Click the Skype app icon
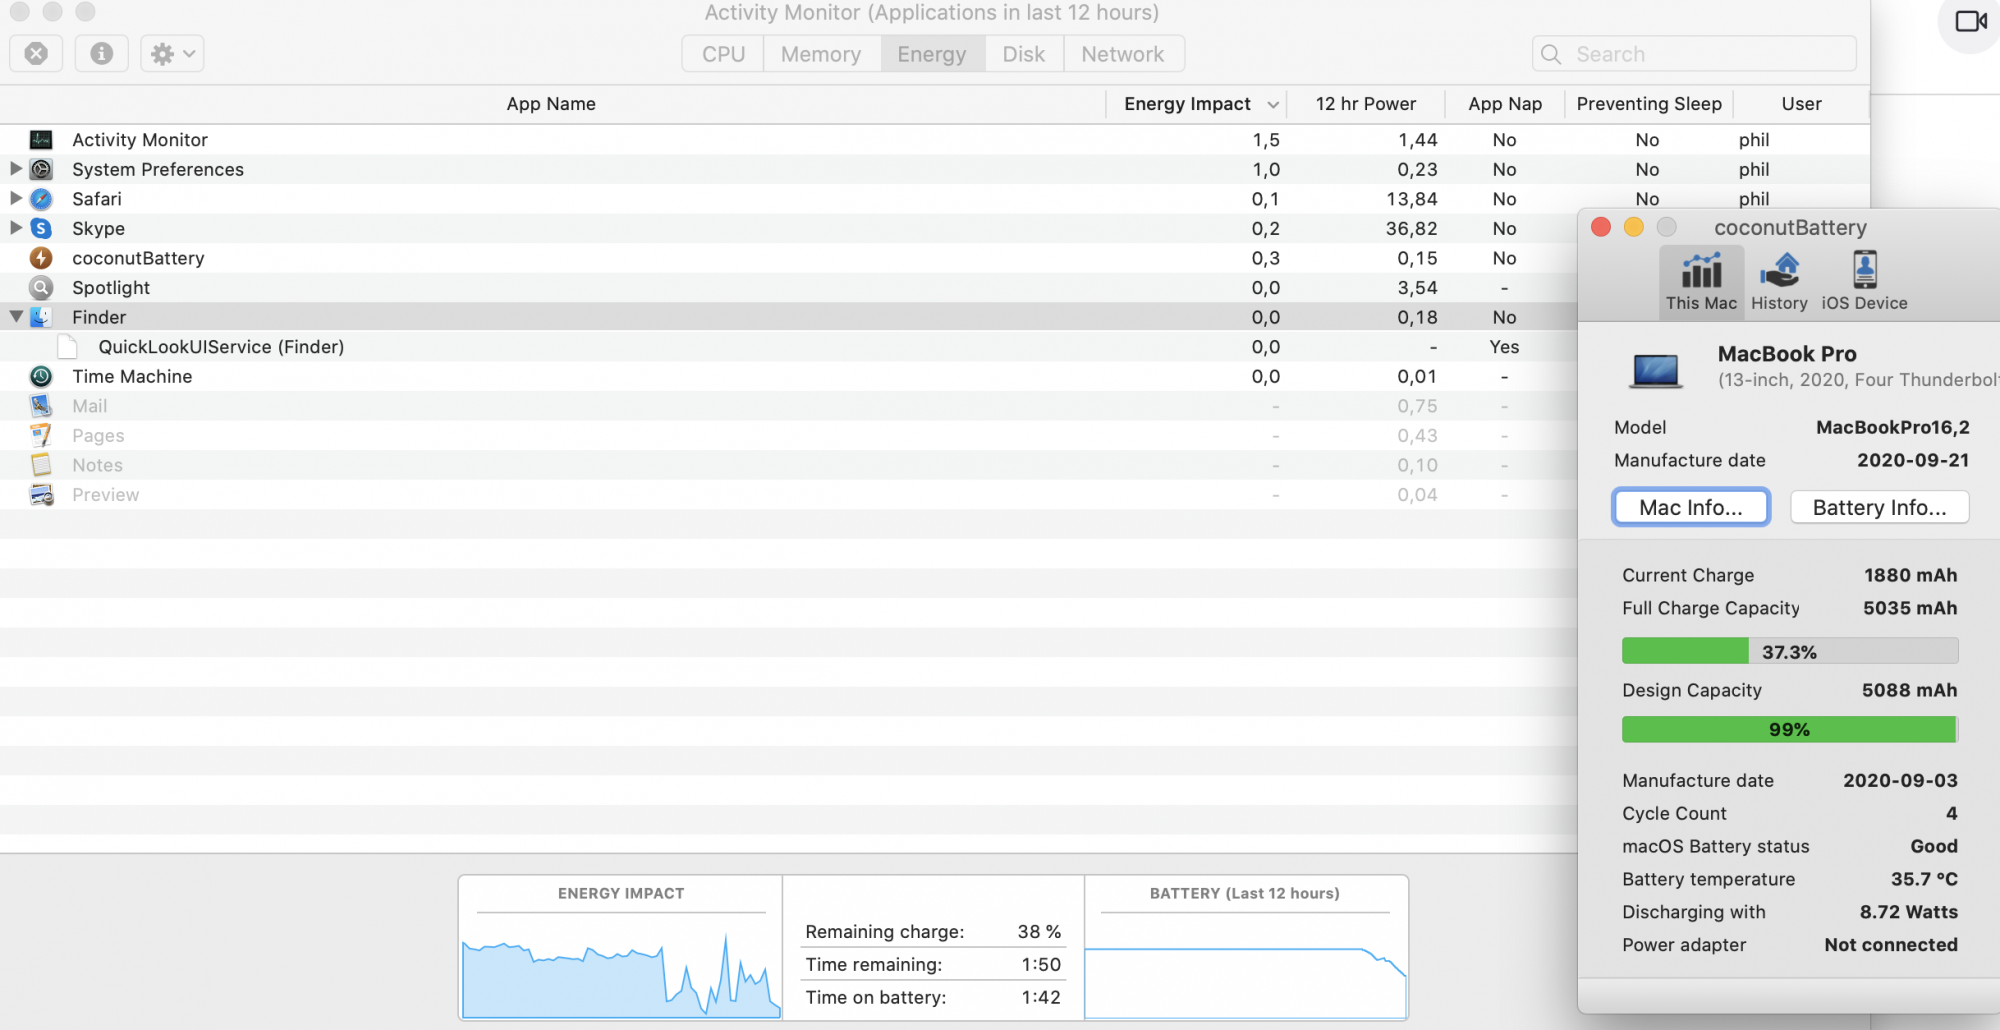This screenshot has height=1030, width=2000. (x=41, y=228)
